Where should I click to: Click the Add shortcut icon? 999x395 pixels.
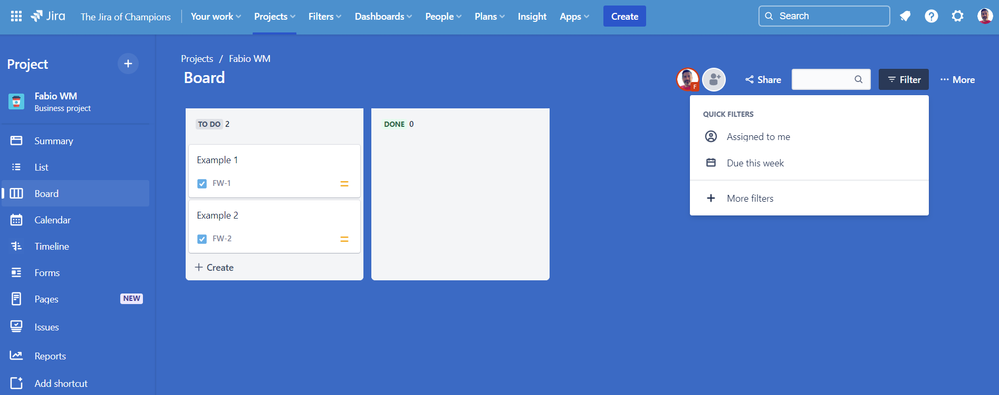[x=17, y=384]
